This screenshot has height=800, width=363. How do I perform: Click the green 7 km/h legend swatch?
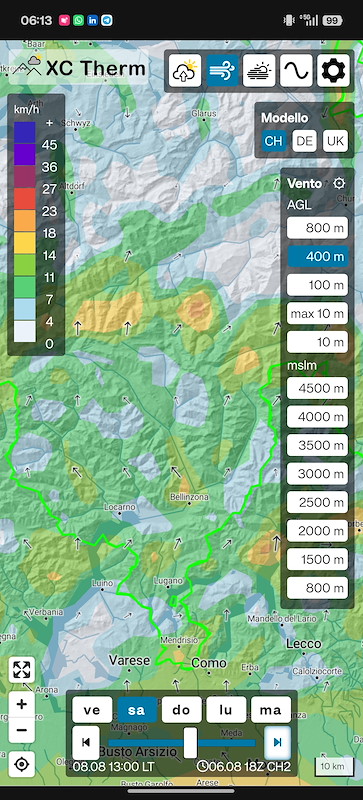pos(25,287)
